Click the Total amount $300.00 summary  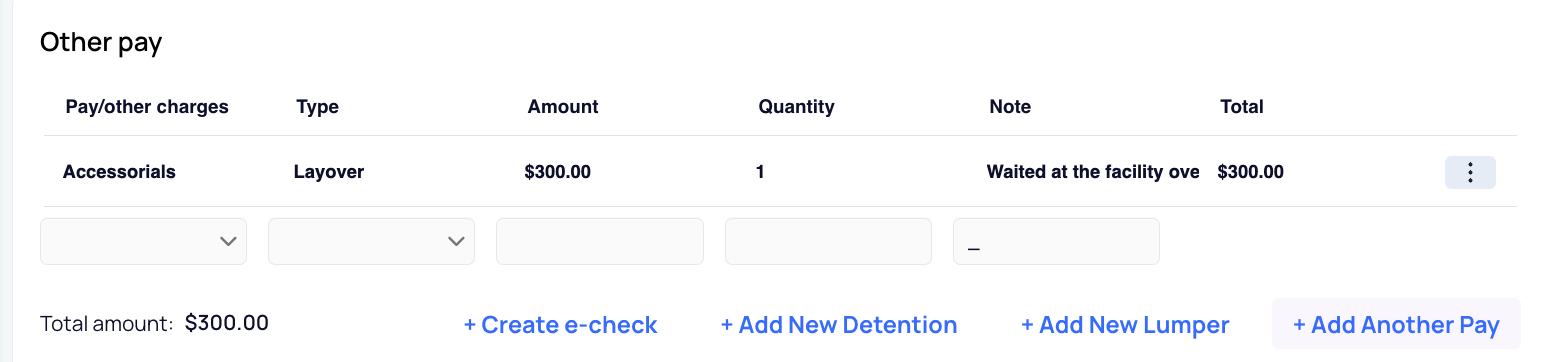[x=154, y=323]
